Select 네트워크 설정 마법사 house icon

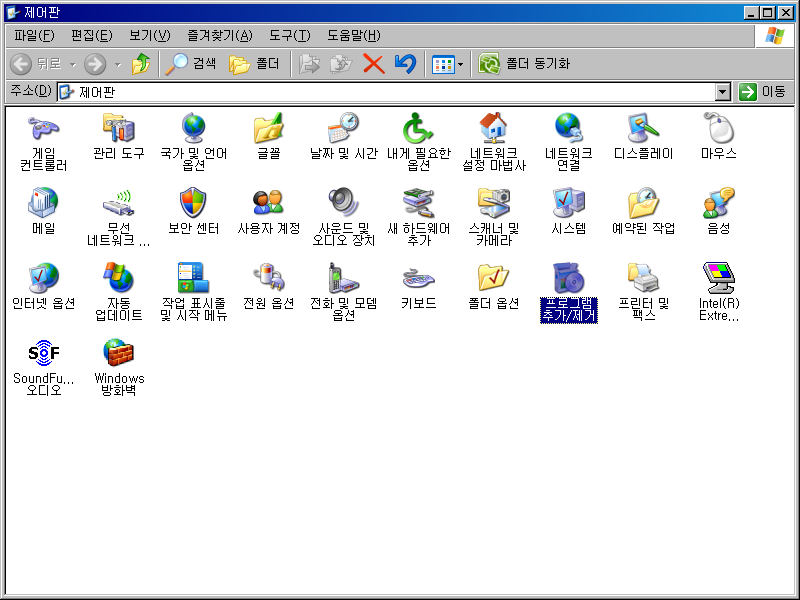tap(493, 128)
